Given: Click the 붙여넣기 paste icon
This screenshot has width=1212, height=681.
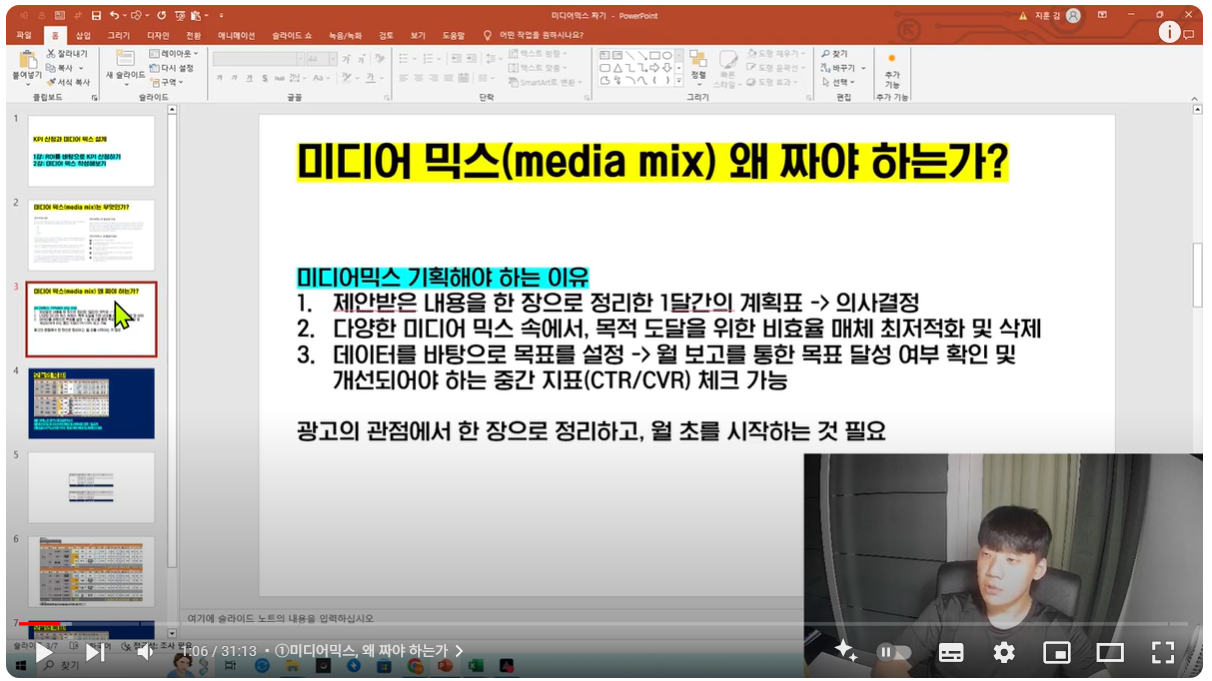Looking at the screenshot, I should click(27, 60).
